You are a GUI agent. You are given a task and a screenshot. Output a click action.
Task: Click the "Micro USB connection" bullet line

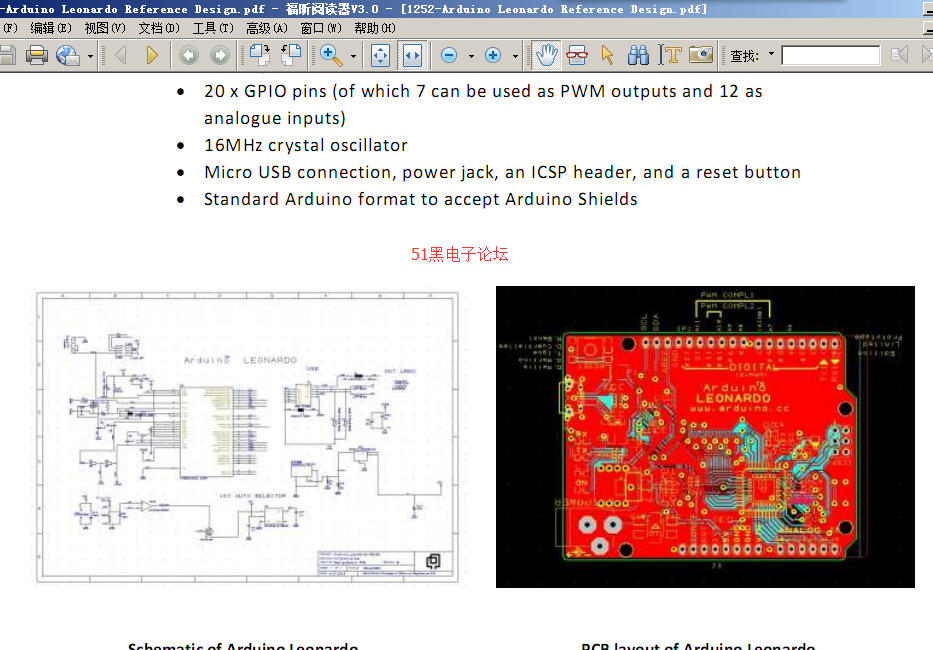pos(502,173)
